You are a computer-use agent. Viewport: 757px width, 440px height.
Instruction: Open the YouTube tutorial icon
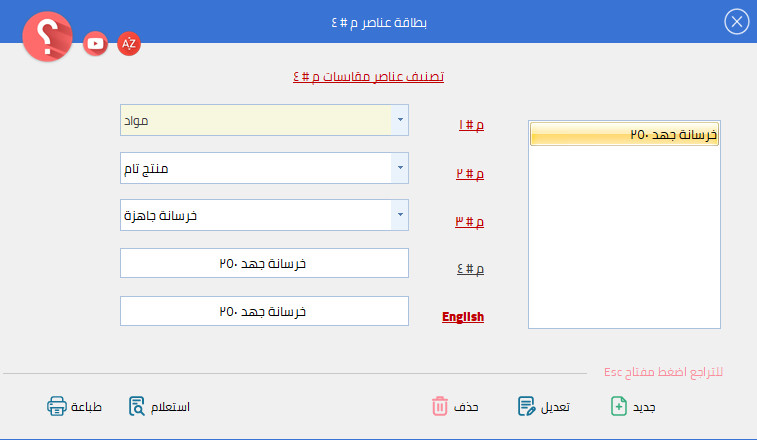click(x=96, y=42)
